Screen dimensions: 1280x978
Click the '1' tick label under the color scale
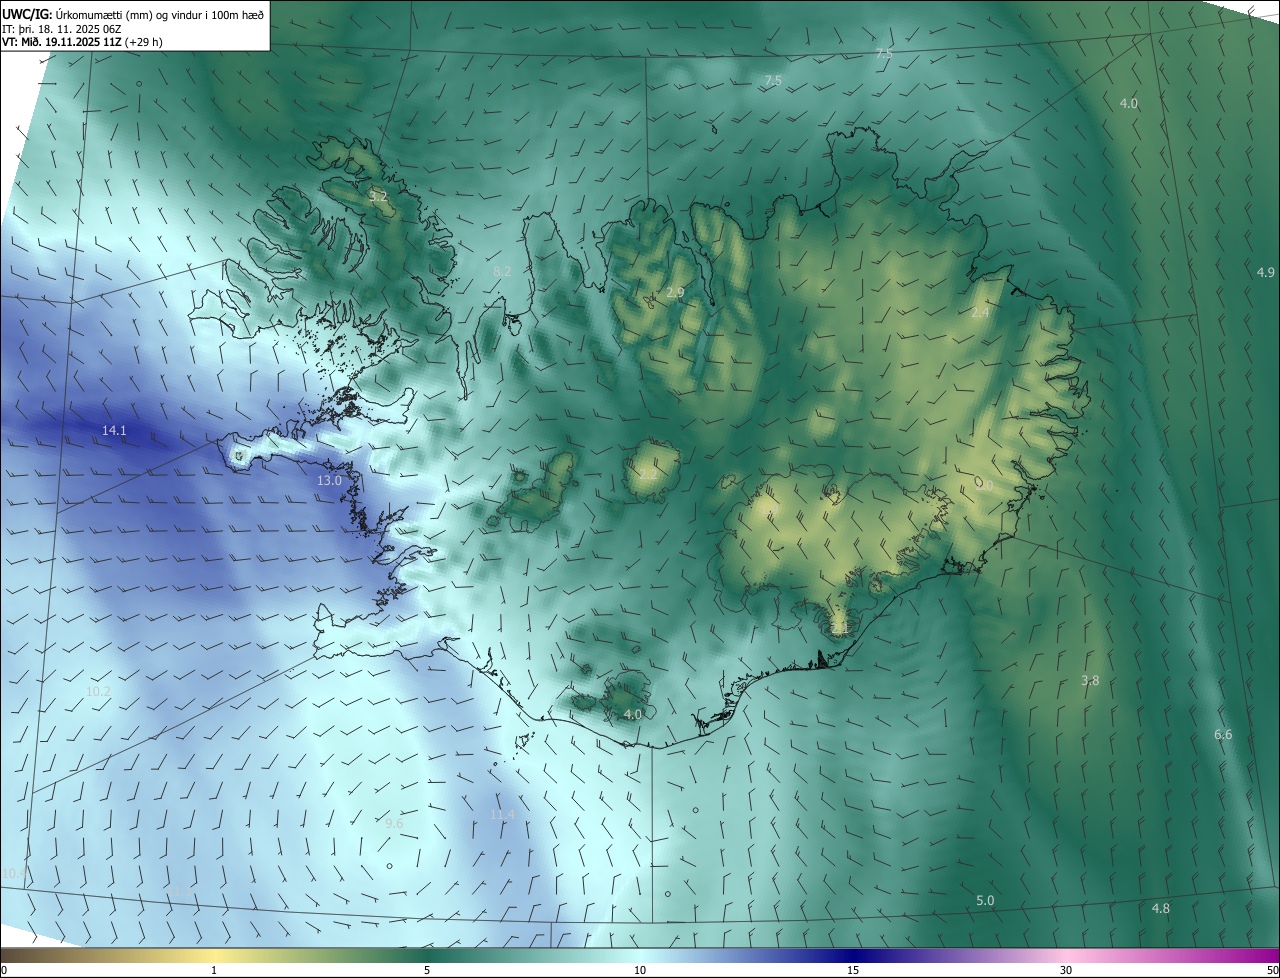214,970
